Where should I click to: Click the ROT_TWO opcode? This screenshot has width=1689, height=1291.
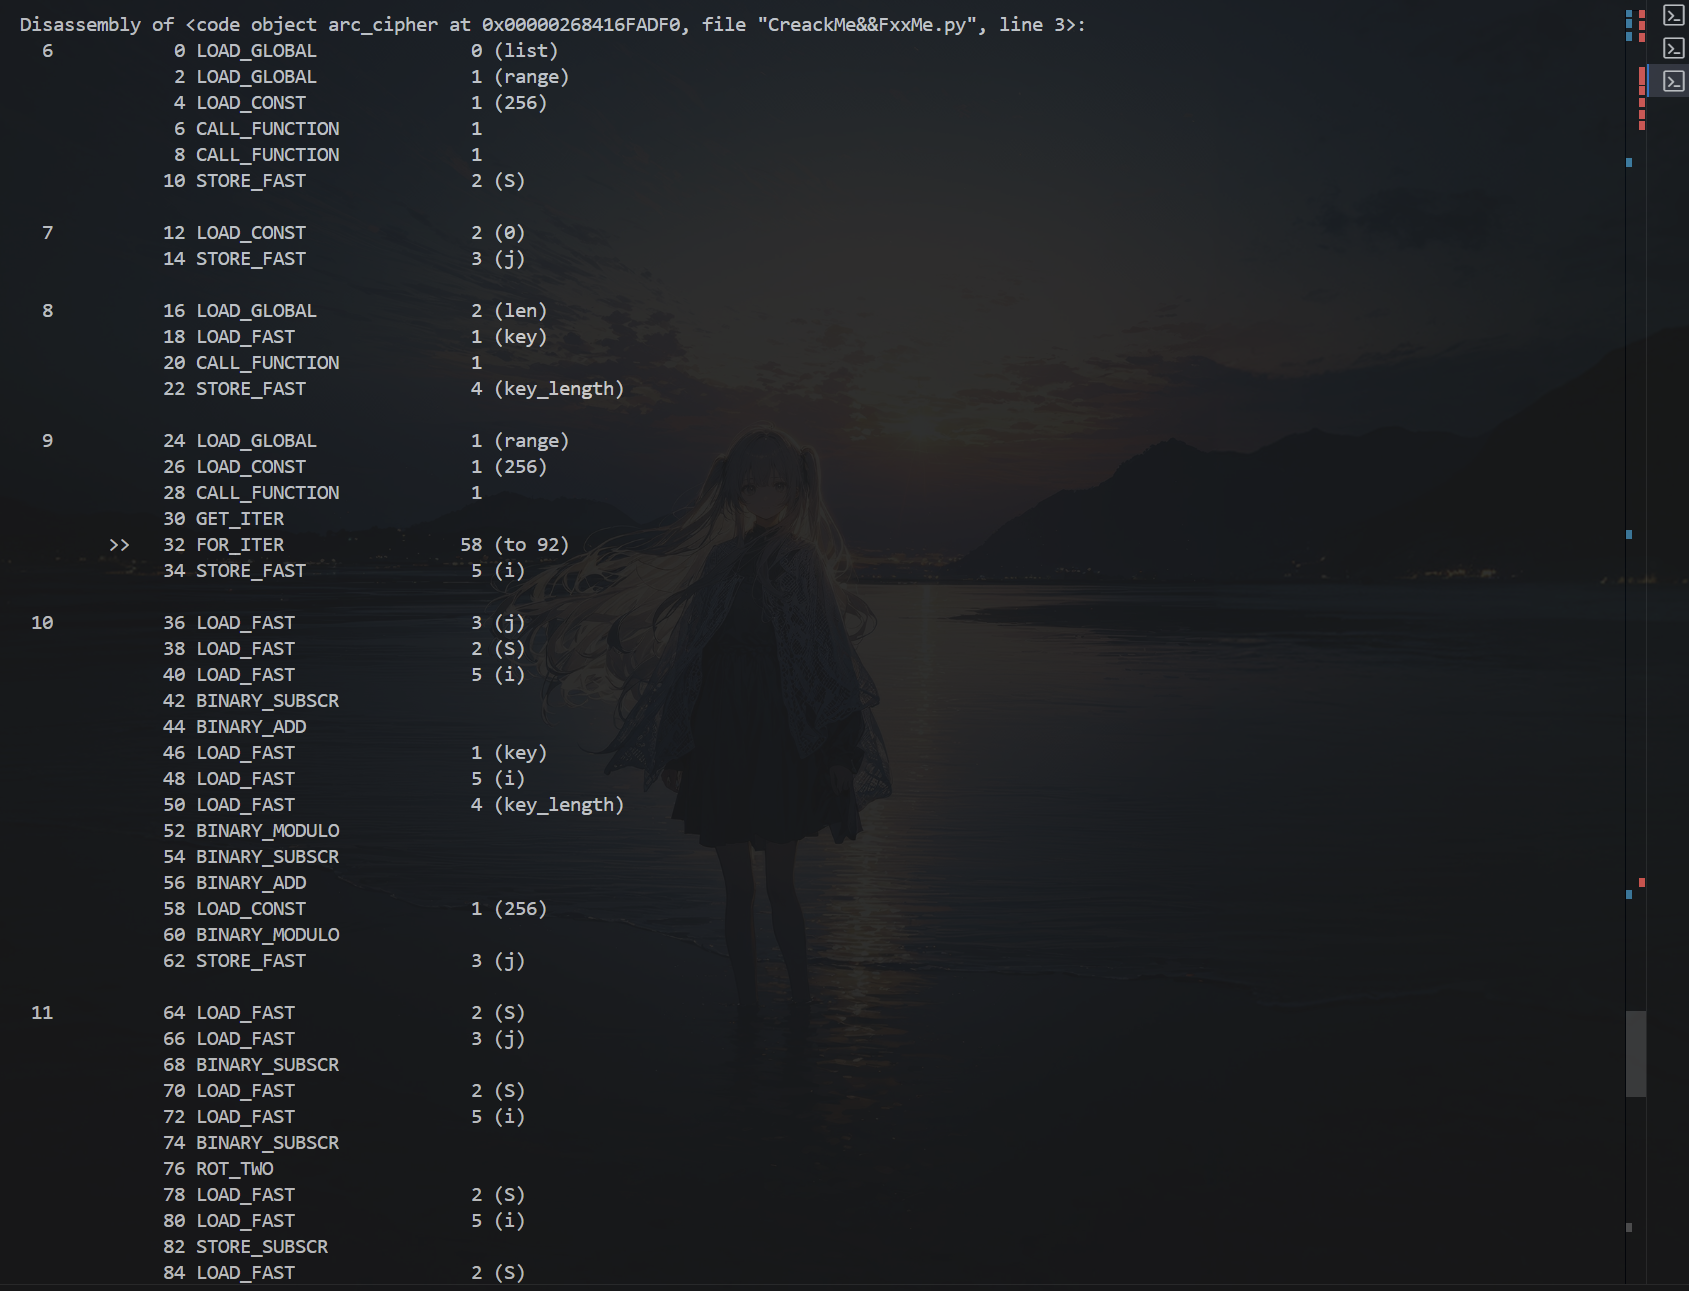pos(234,1169)
